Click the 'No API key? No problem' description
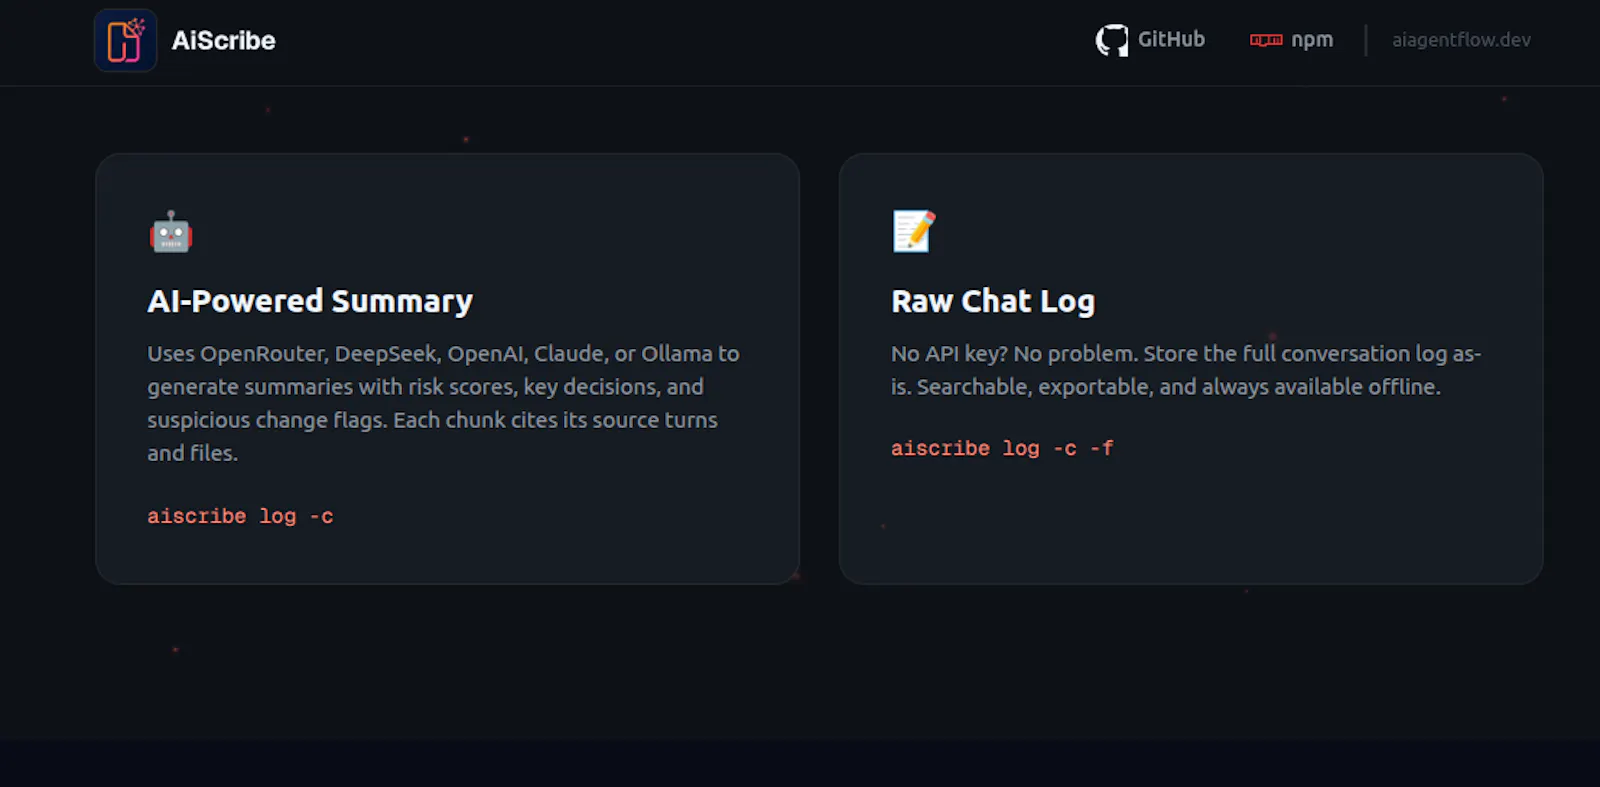This screenshot has height=787, width=1600. [1186, 370]
